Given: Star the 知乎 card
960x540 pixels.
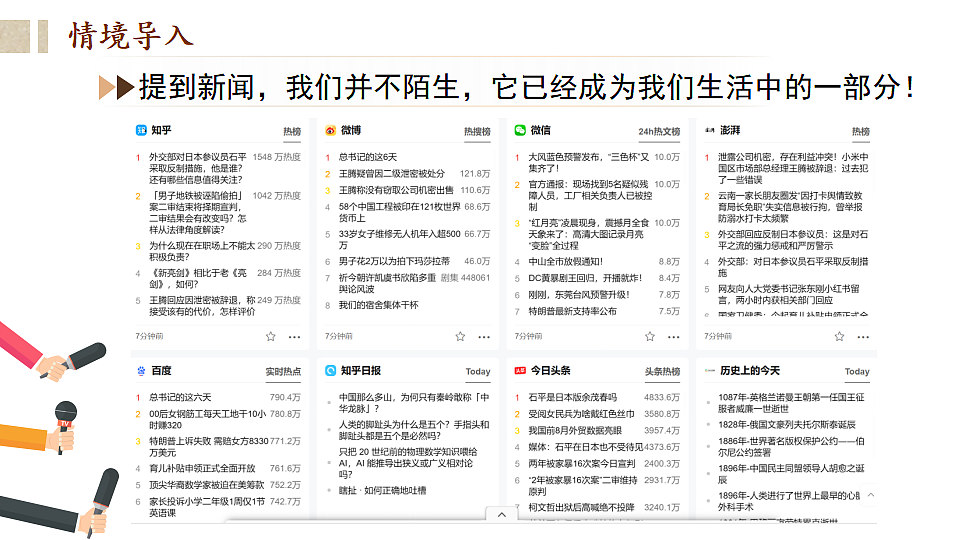Looking at the screenshot, I should (x=271, y=336).
